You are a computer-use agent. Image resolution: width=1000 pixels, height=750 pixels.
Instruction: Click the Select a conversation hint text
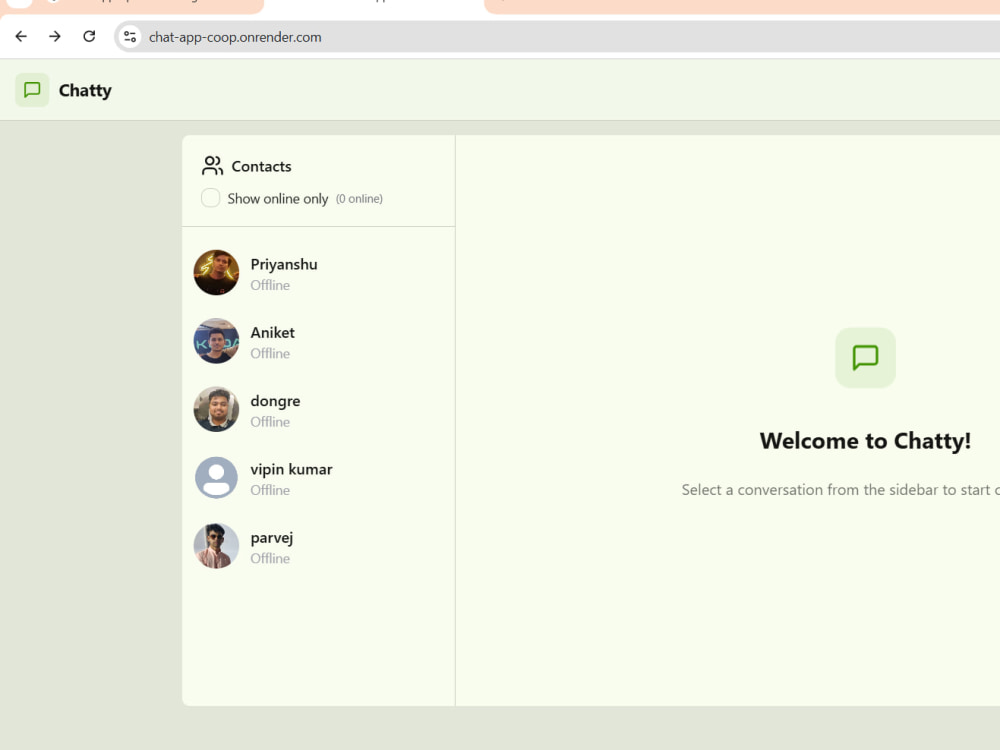841,490
